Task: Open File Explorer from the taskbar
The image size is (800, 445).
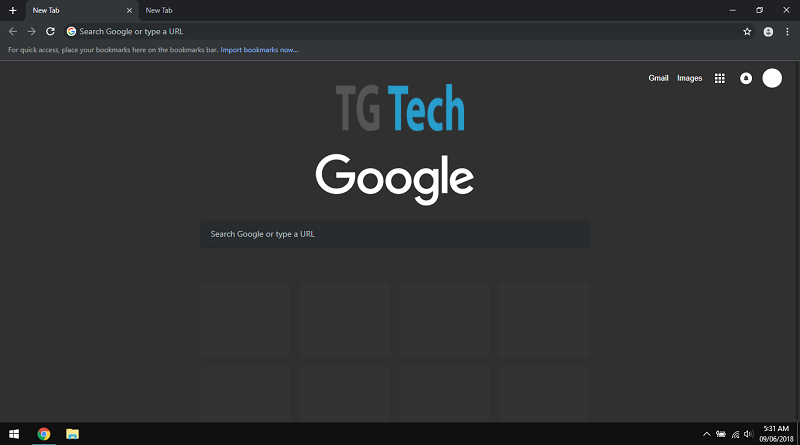Action: [x=72, y=434]
